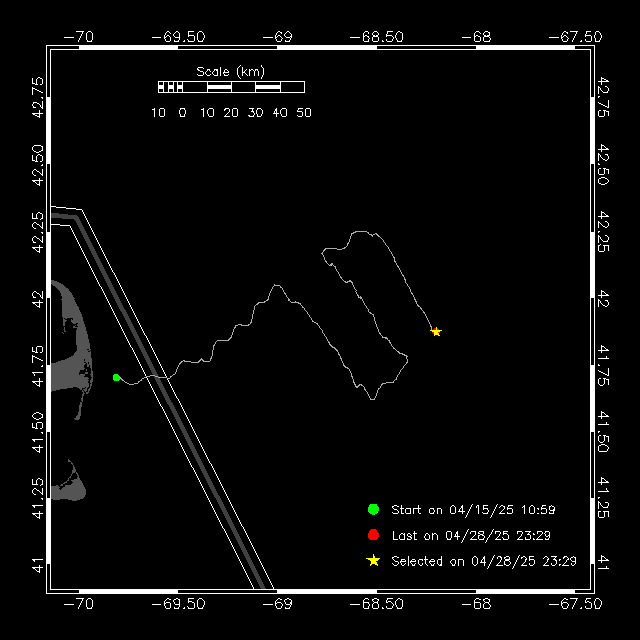The image size is (640, 640).
Task: Click the 41.25 latitude label on right axis
Action: pos(603,497)
